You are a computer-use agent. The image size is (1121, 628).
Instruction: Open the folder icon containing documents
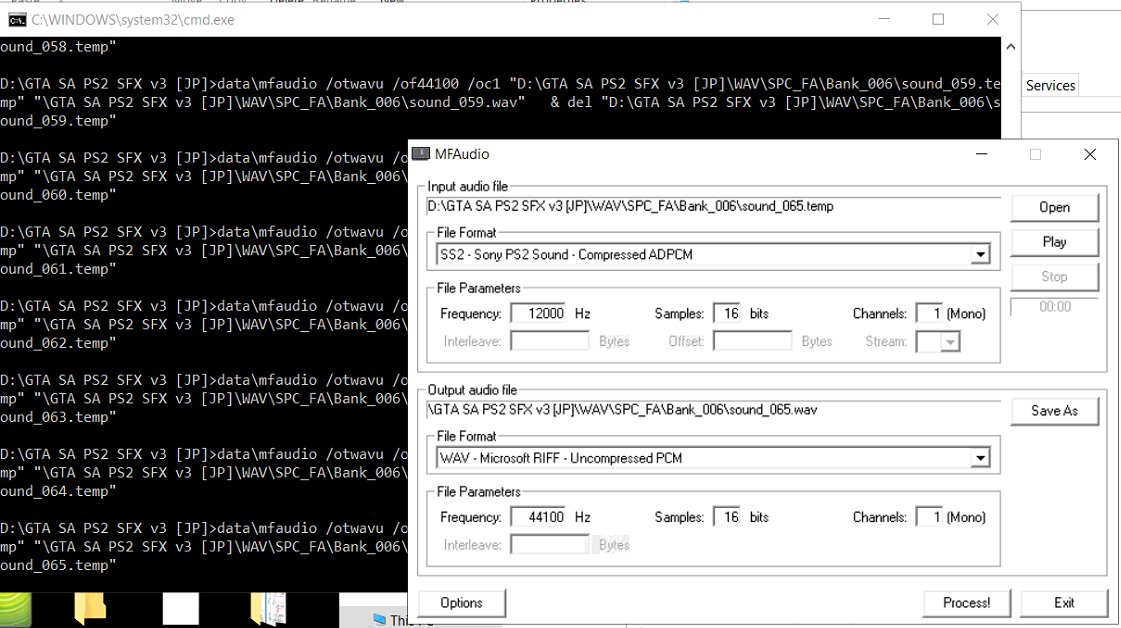pyautogui.click(x=268, y=609)
